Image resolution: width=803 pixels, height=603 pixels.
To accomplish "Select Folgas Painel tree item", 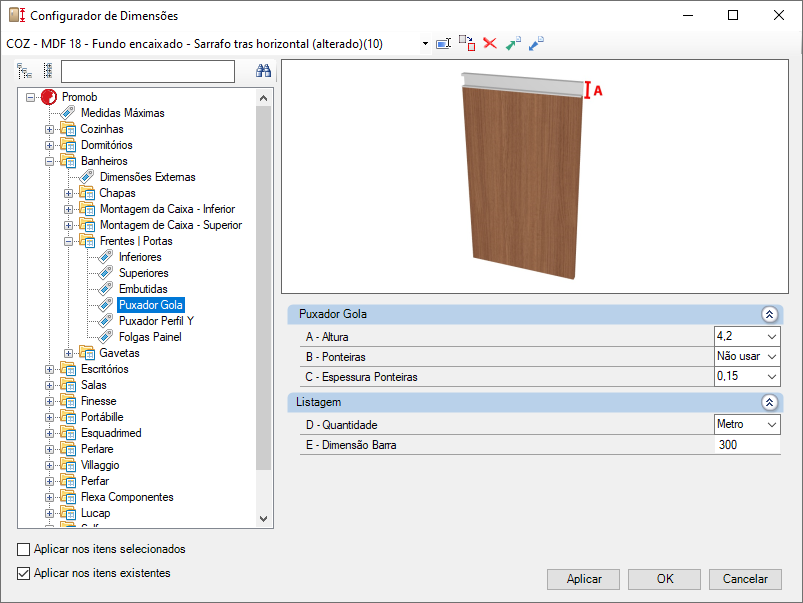I will [x=150, y=337].
